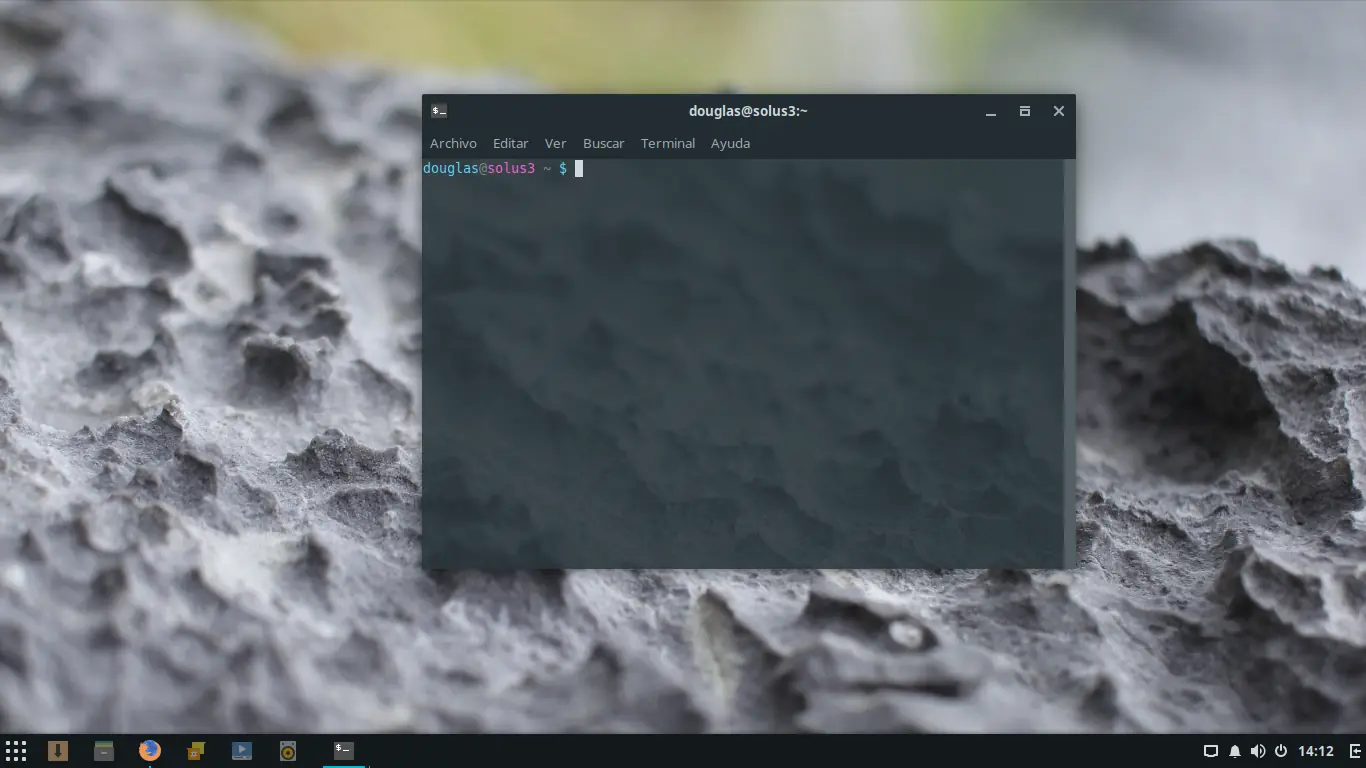Click the show desktop tray icon
The height and width of the screenshot is (768, 1366).
click(1210, 751)
